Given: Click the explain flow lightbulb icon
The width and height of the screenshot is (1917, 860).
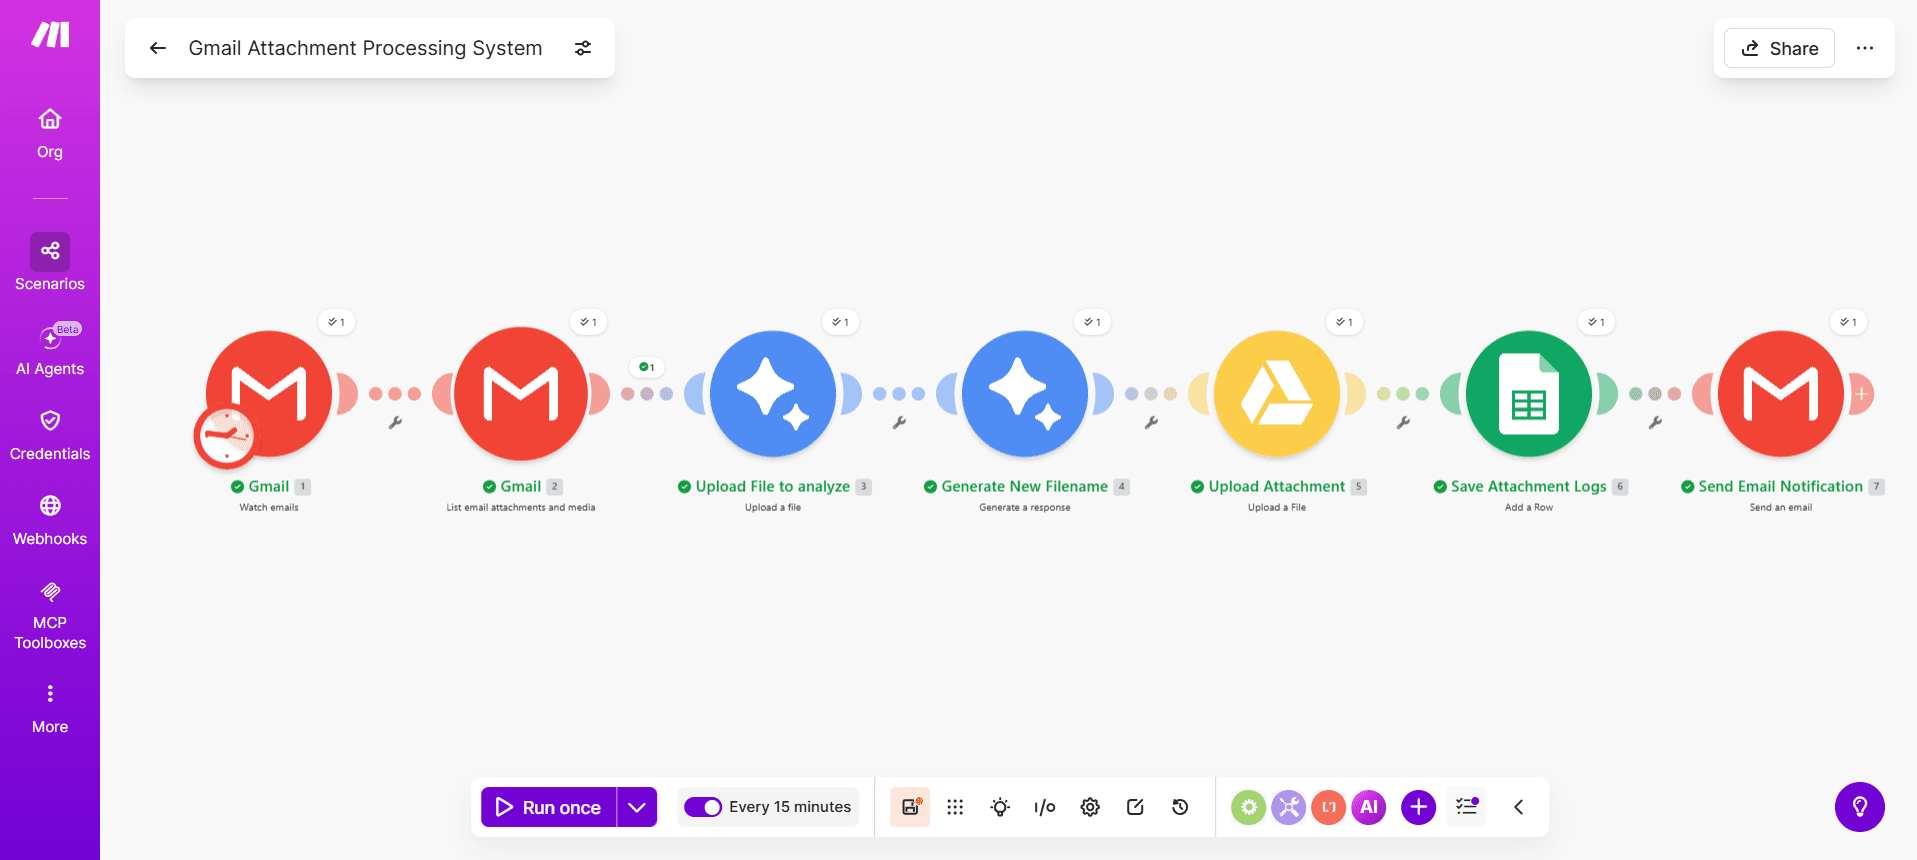Looking at the screenshot, I should 1000,807.
